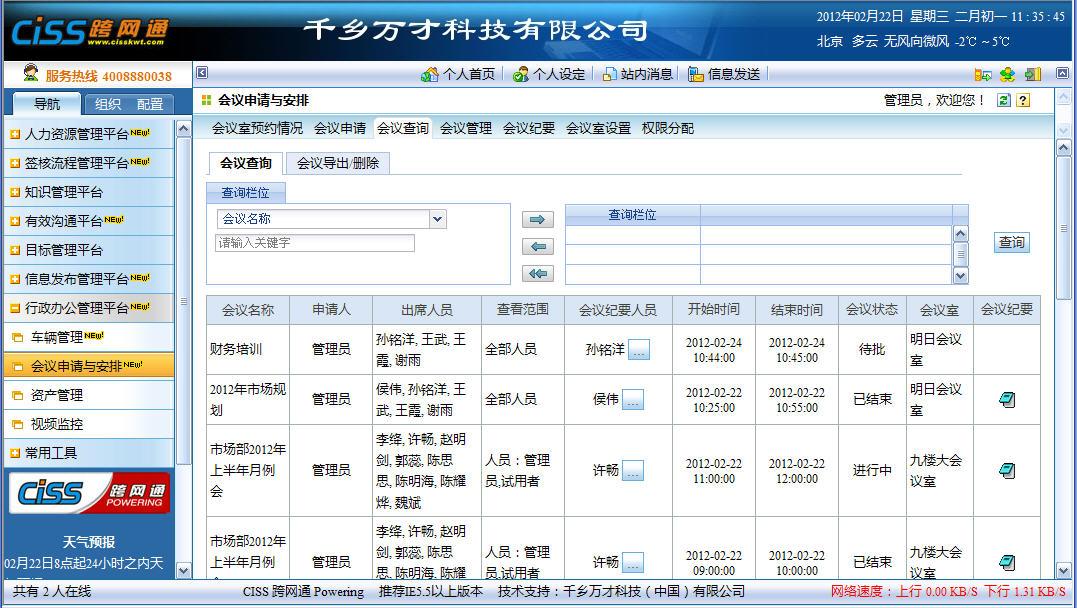This screenshot has height=608, width=1077.
Task: Switch to the 组织 tab
Action: [x=107, y=103]
